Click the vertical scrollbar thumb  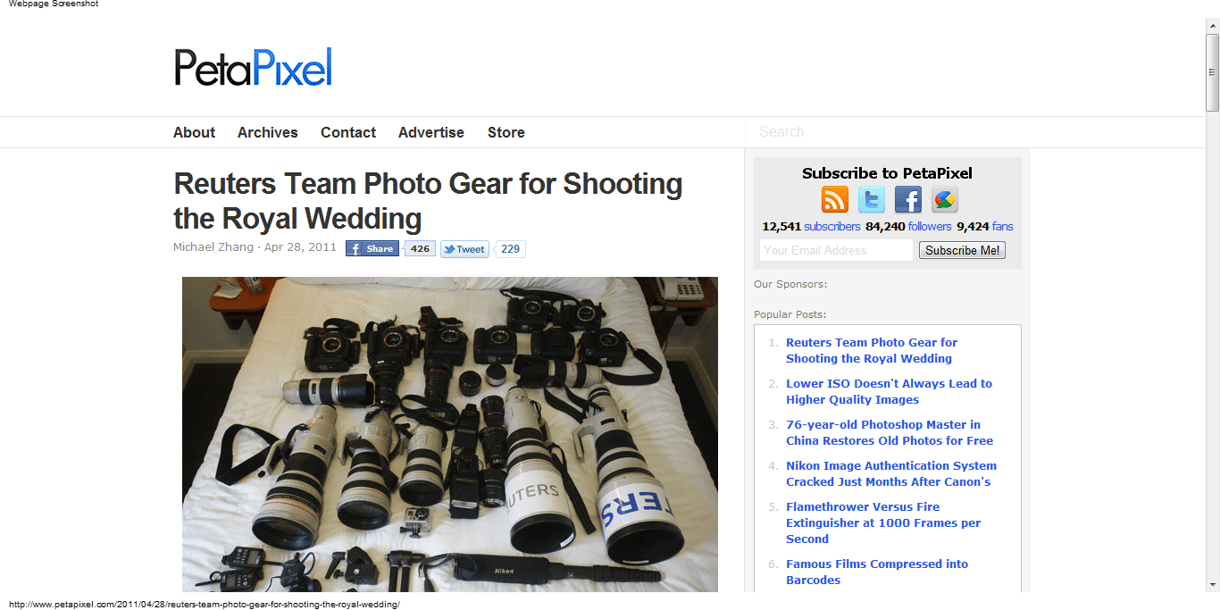coord(1212,73)
